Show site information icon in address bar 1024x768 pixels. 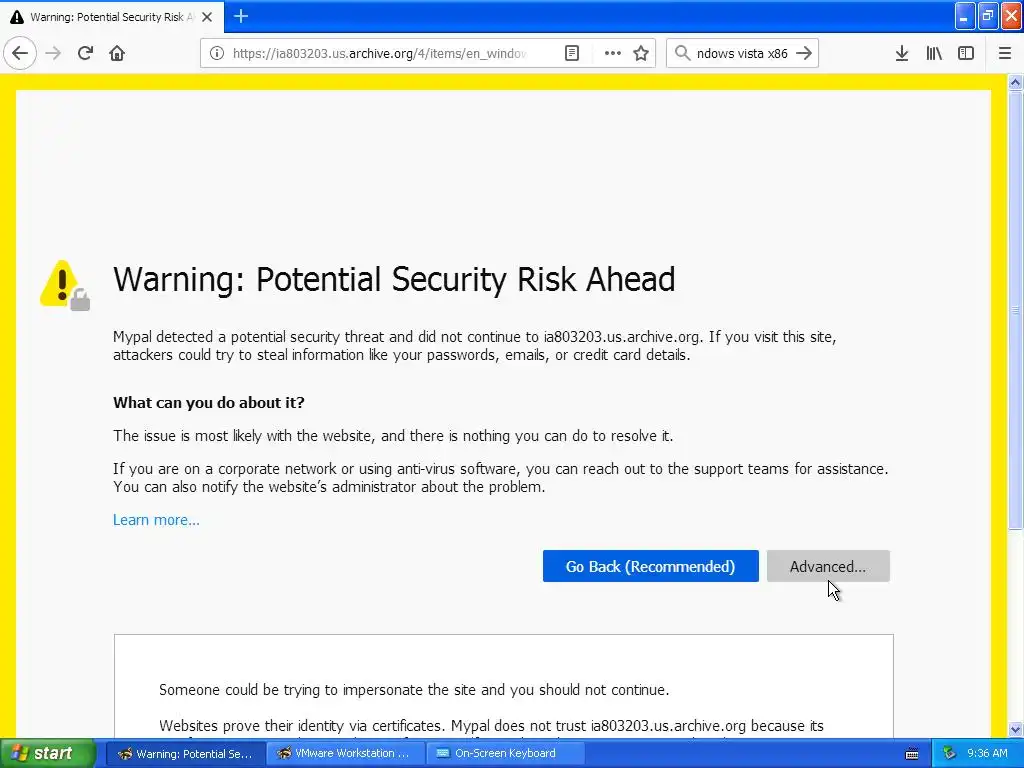pyautogui.click(x=217, y=53)
